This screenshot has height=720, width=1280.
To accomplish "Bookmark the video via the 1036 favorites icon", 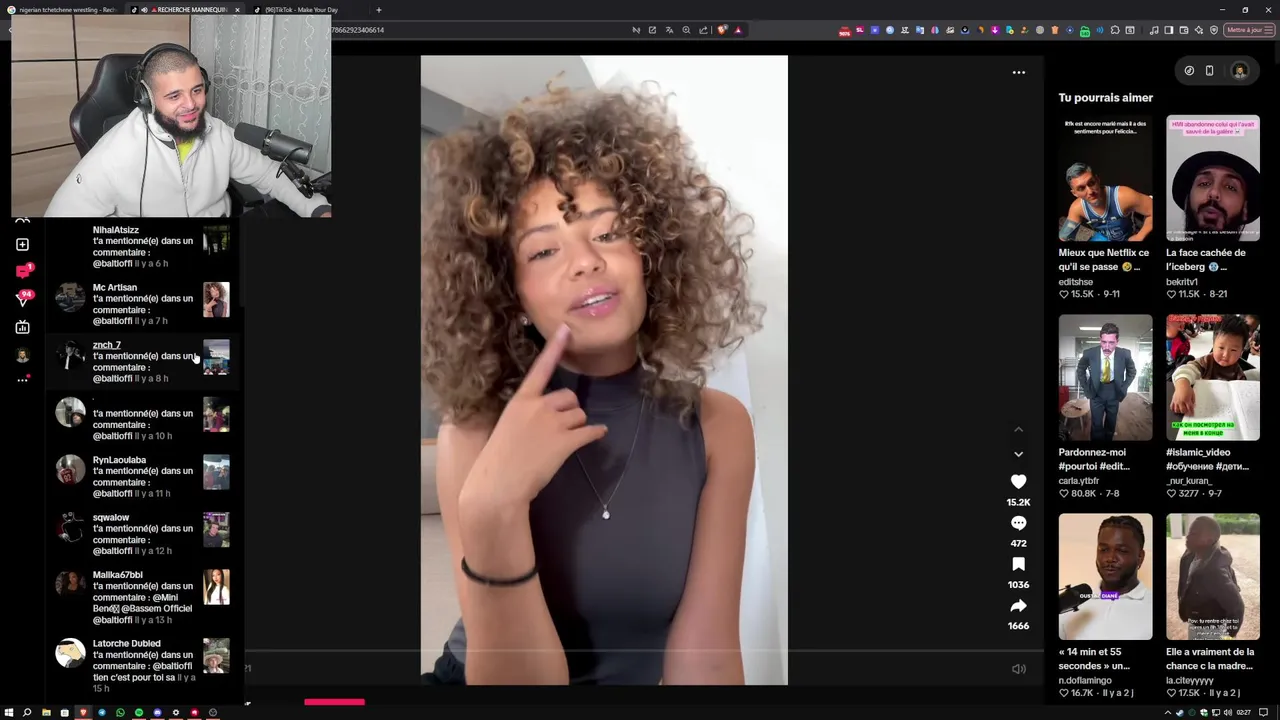I will pos(1018,564).
